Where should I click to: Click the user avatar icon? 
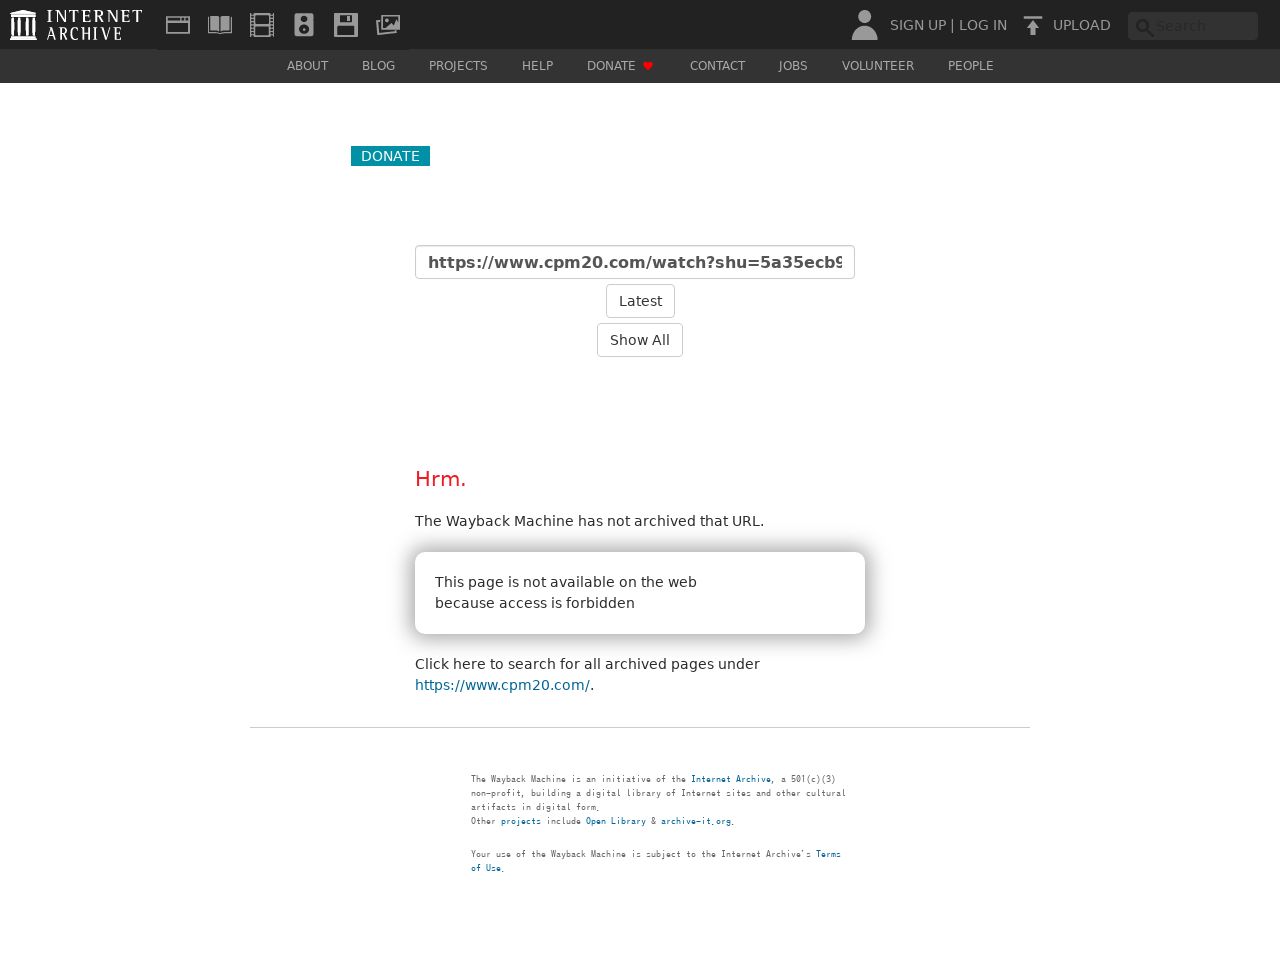tap(864, 25)
